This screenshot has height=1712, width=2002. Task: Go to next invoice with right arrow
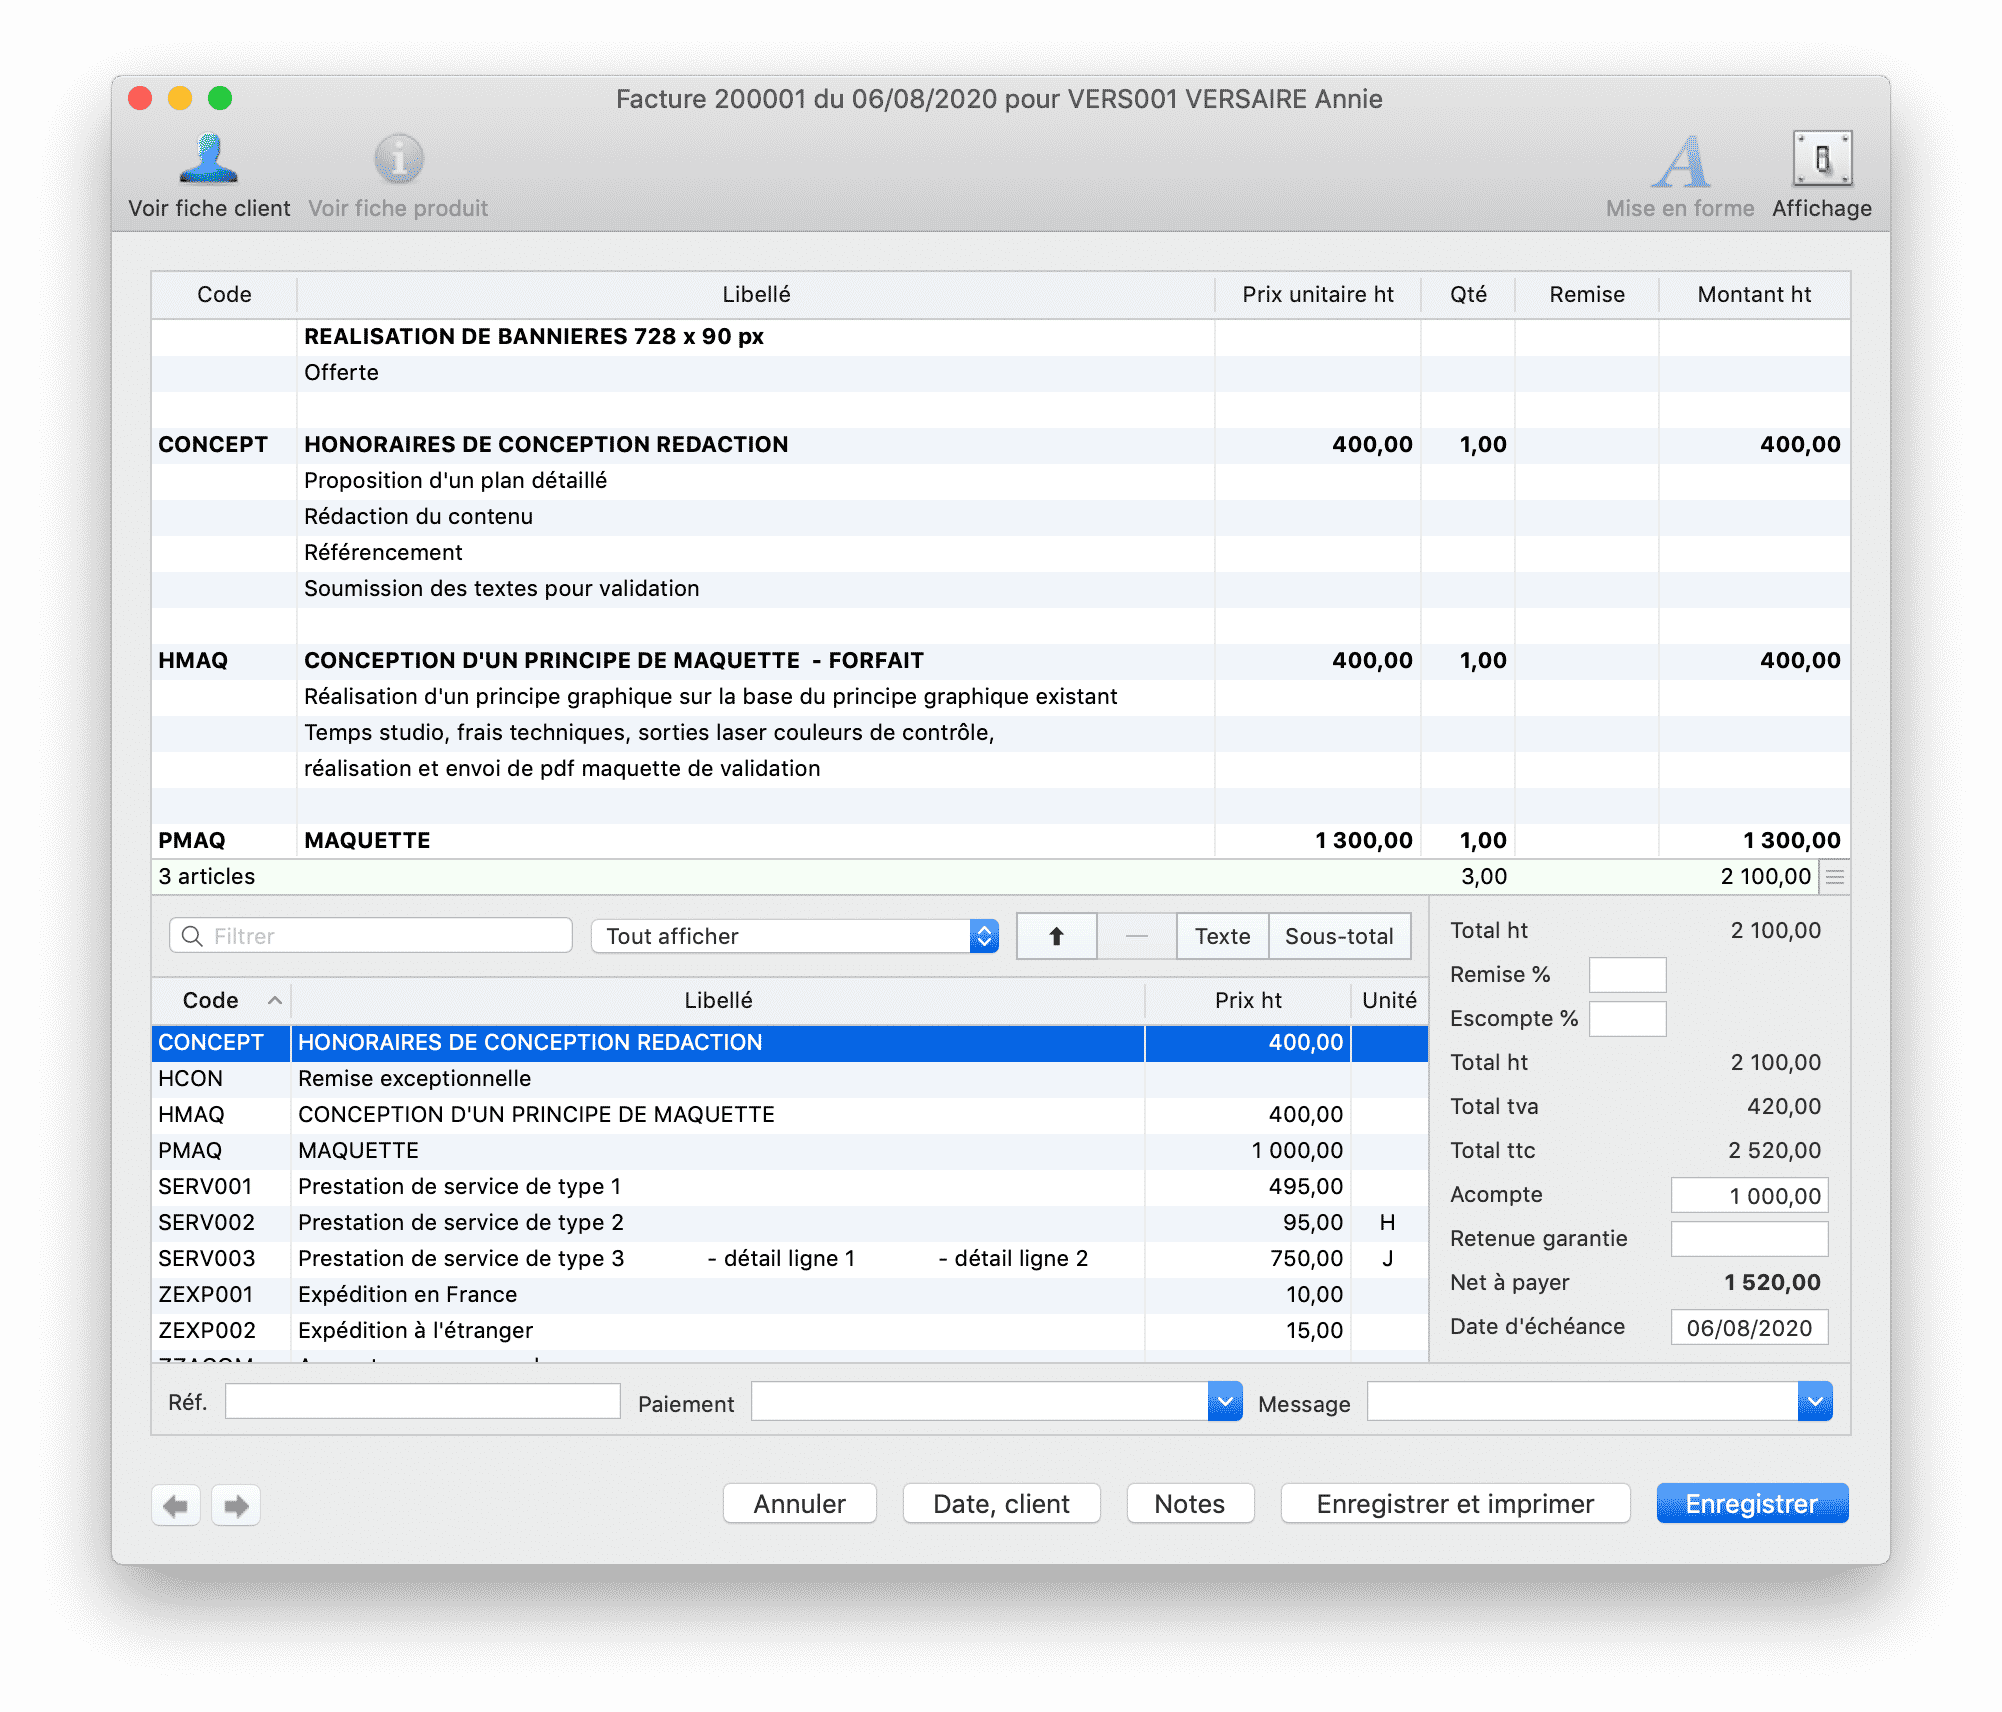pyautogui.click(x=236, y=1505)
